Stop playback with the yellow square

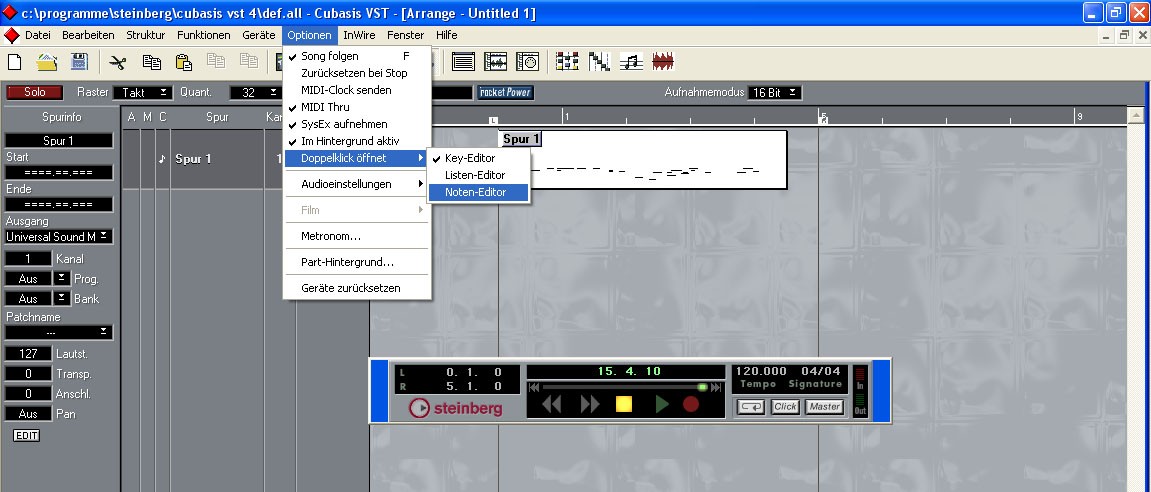(x=624, y=404)
